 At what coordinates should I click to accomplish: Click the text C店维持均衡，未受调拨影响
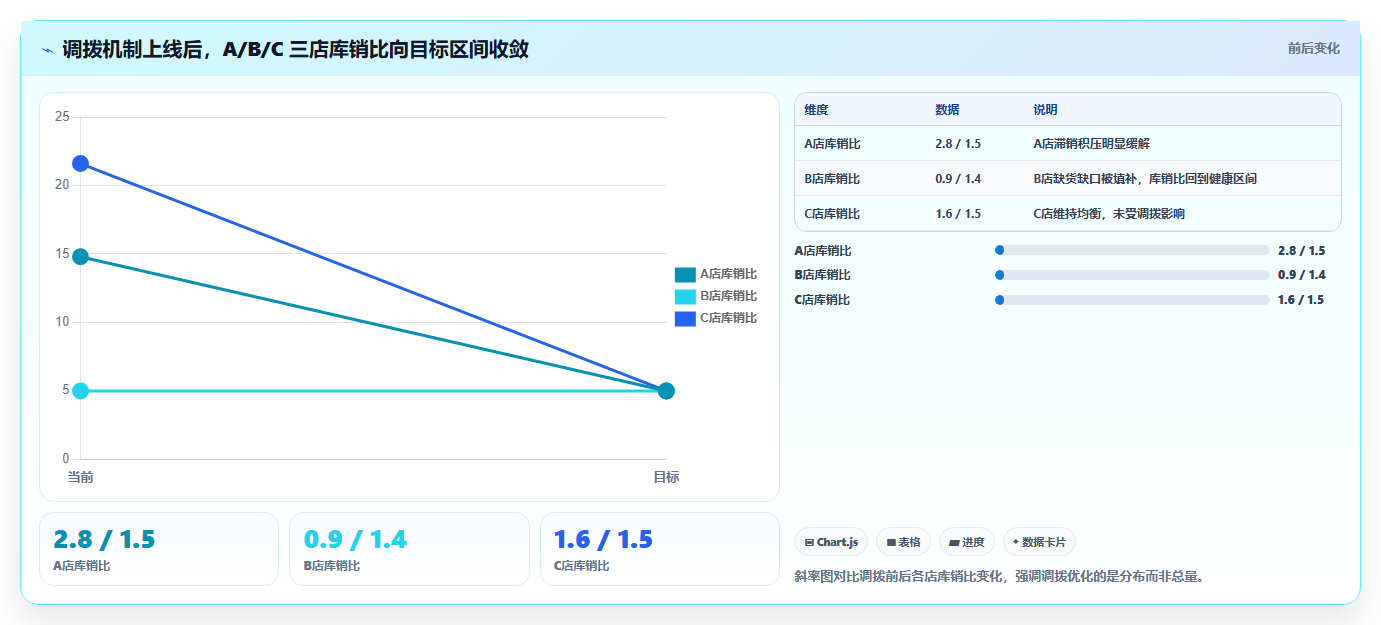point(1109,214)
